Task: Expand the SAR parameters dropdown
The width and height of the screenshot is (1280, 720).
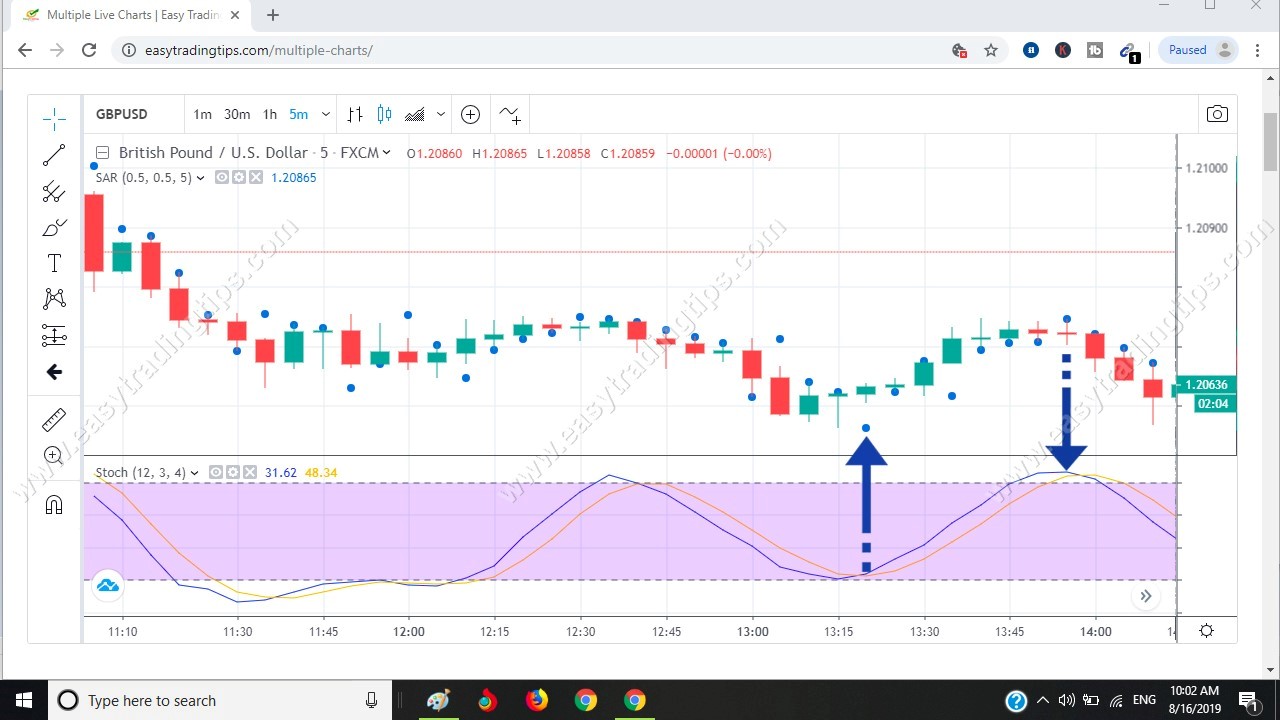Action: pyautogui.click(x=202, y=177)
